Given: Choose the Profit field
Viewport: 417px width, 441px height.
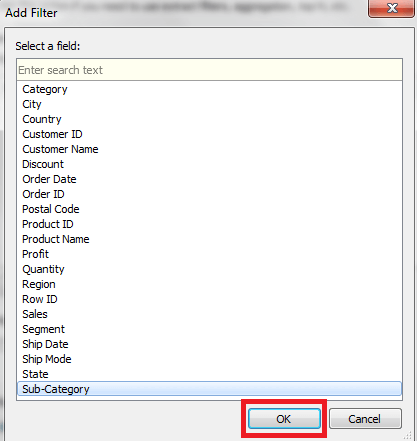Looking at the screenshot, I should [x=35, y=254].
